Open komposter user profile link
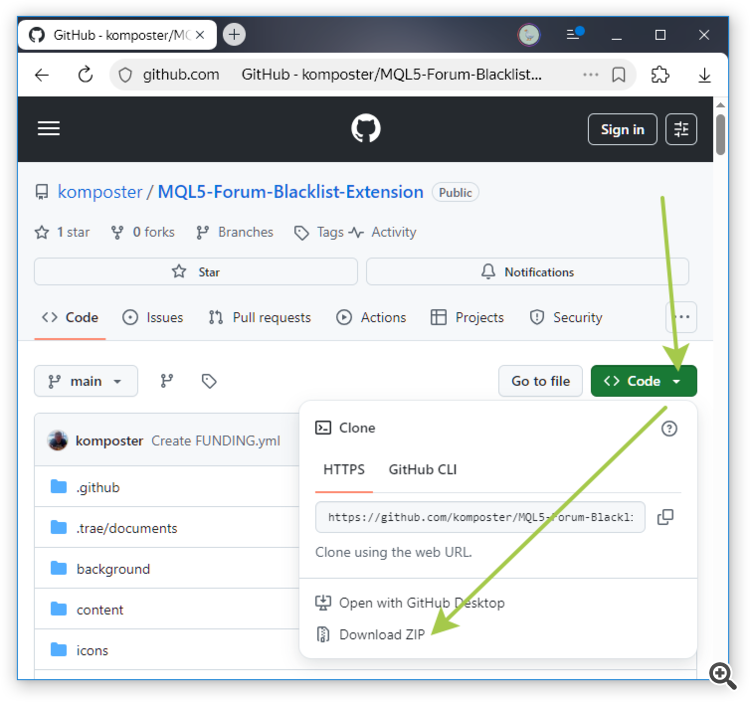The width and height of the screenshot is (750, 702). click(x=100, y=192)
